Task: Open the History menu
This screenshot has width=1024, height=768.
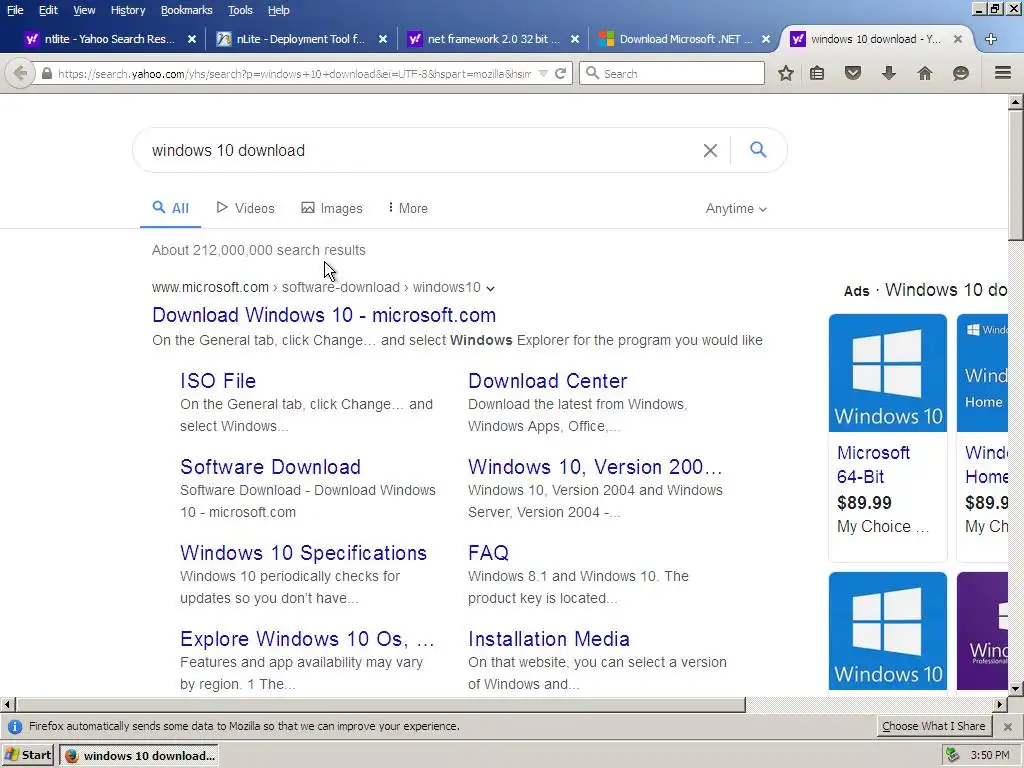Action: tap(127, 10)
